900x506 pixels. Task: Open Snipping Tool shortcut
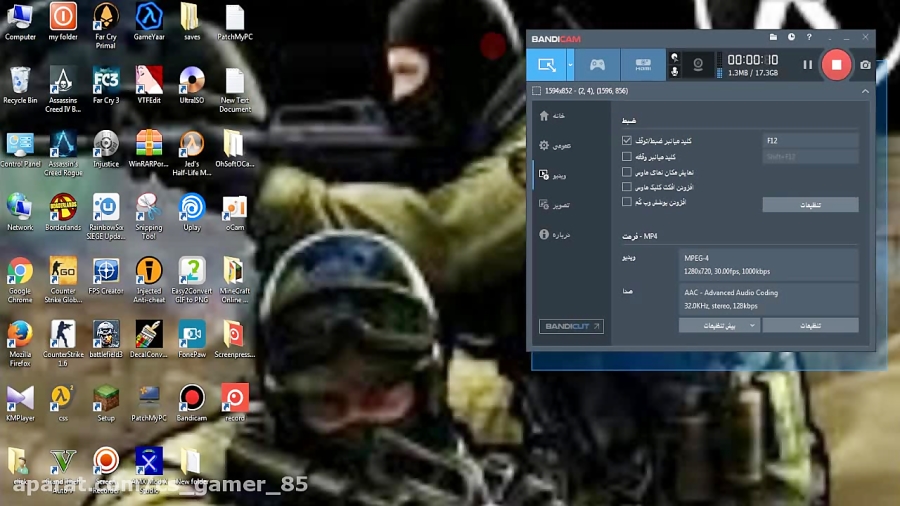pos(149,217)
